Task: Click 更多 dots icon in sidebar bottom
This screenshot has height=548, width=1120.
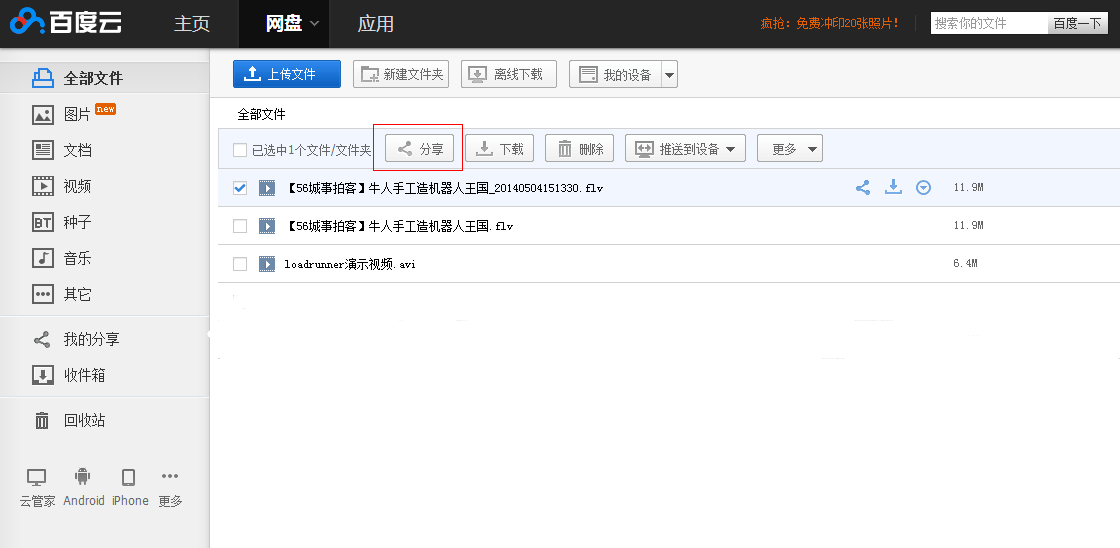Action: click(170, 477)
